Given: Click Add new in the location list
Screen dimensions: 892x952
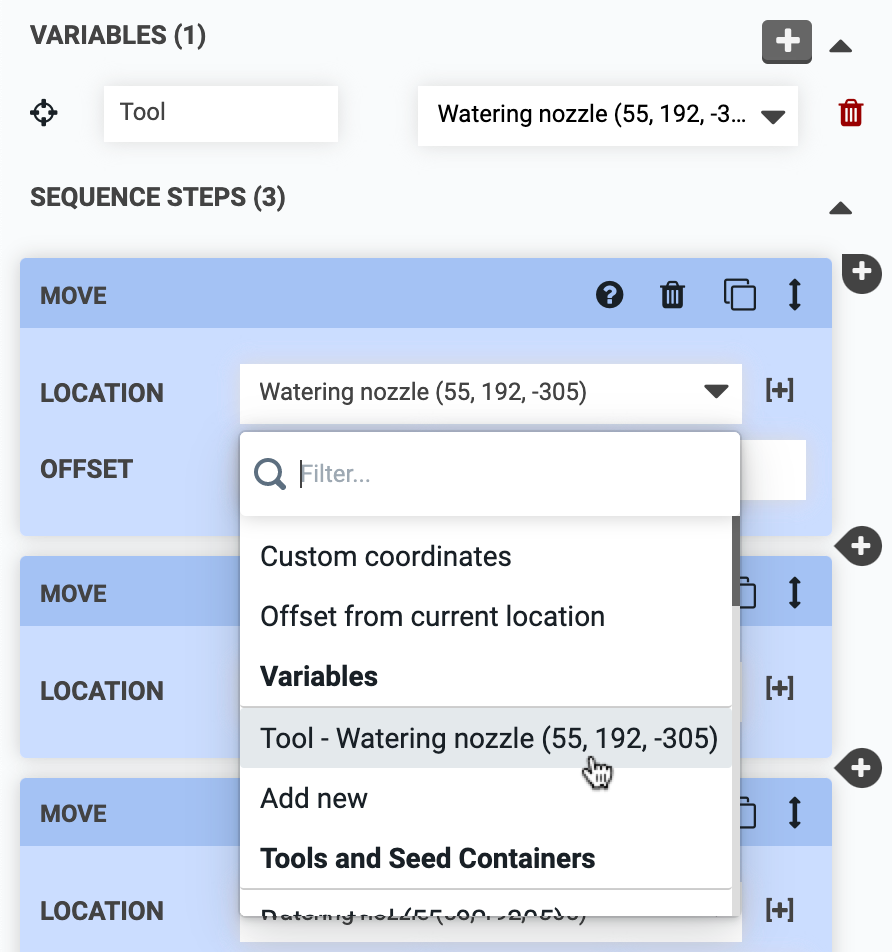Looking at the screenshot, I should pos(313,798).
